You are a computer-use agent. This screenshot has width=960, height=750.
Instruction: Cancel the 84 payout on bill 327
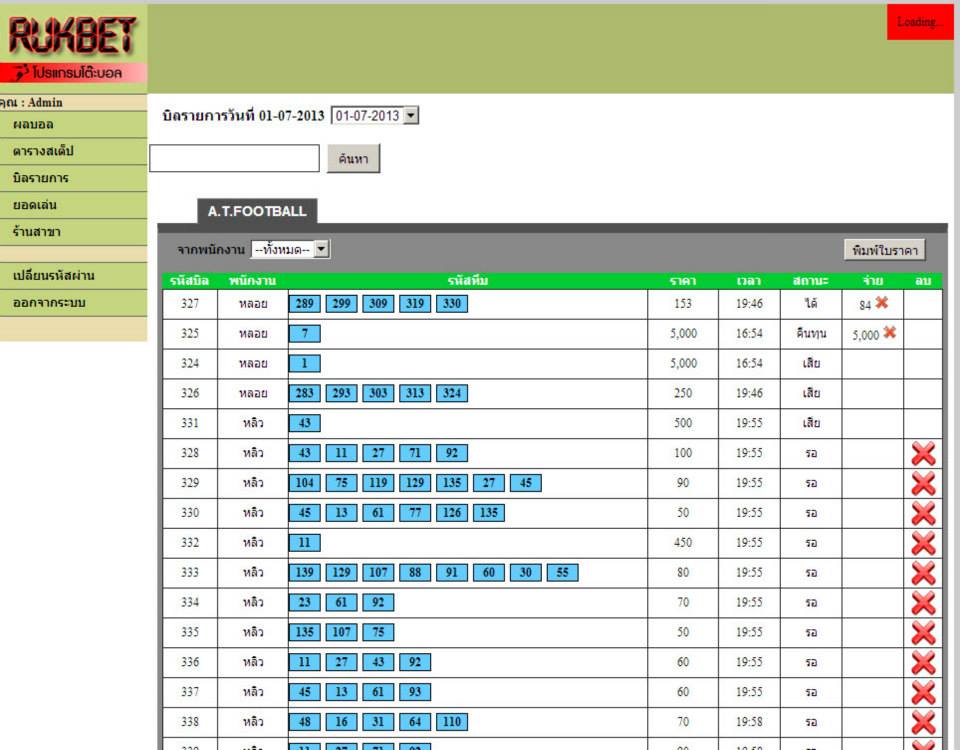(x=882, y=302)
